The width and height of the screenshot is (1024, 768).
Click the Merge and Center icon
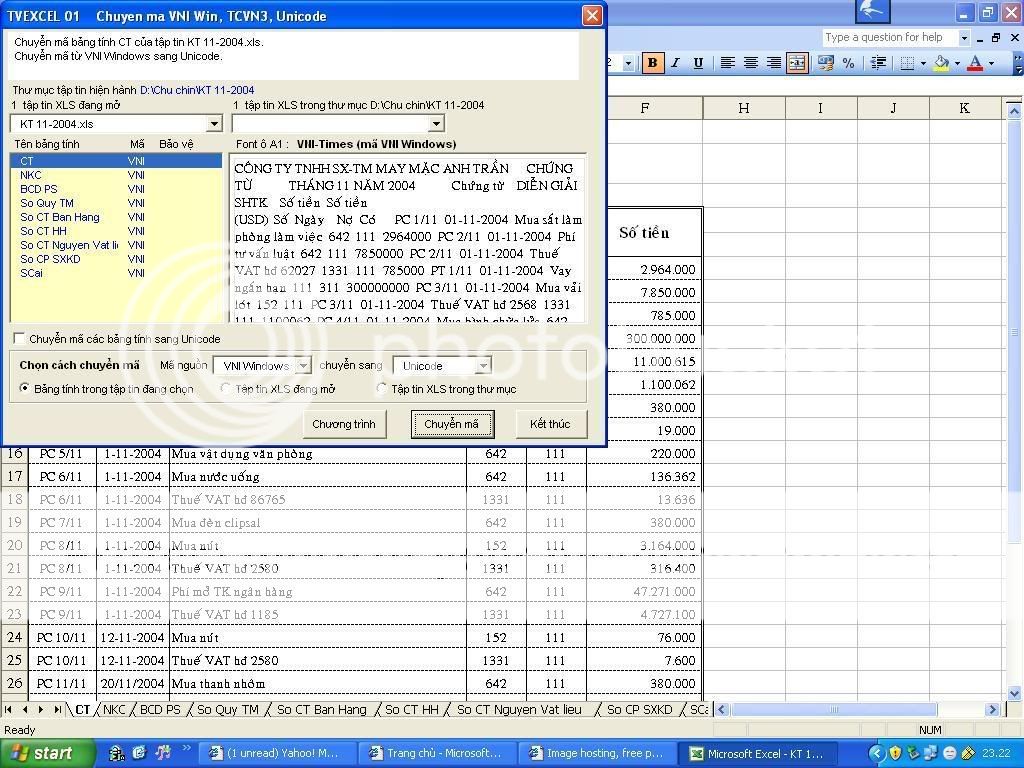click(797, 63)
